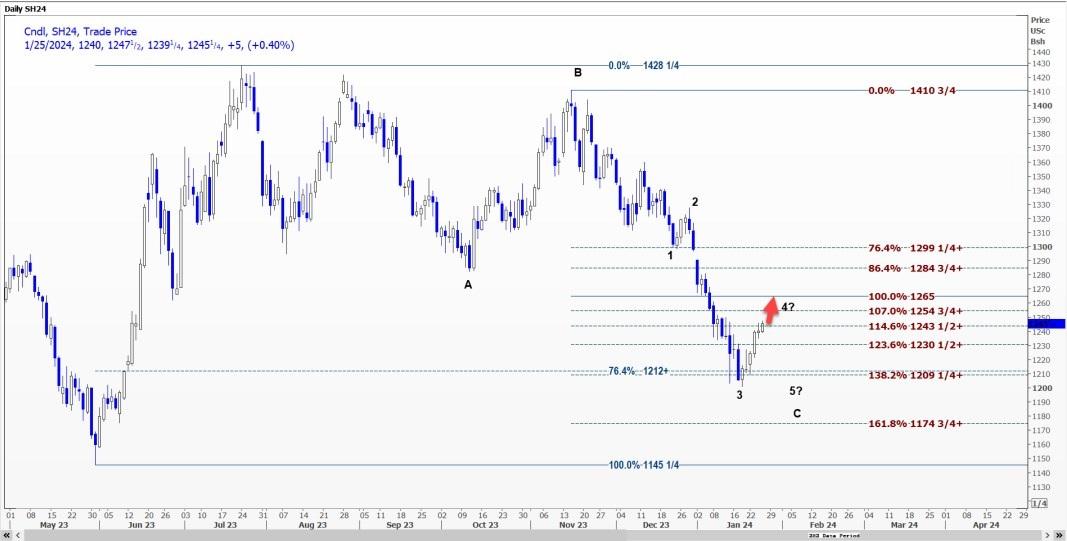Screen dimensions: 1067x541
Task: Click the 'Jan 24' month label
Action: (738, 525)
